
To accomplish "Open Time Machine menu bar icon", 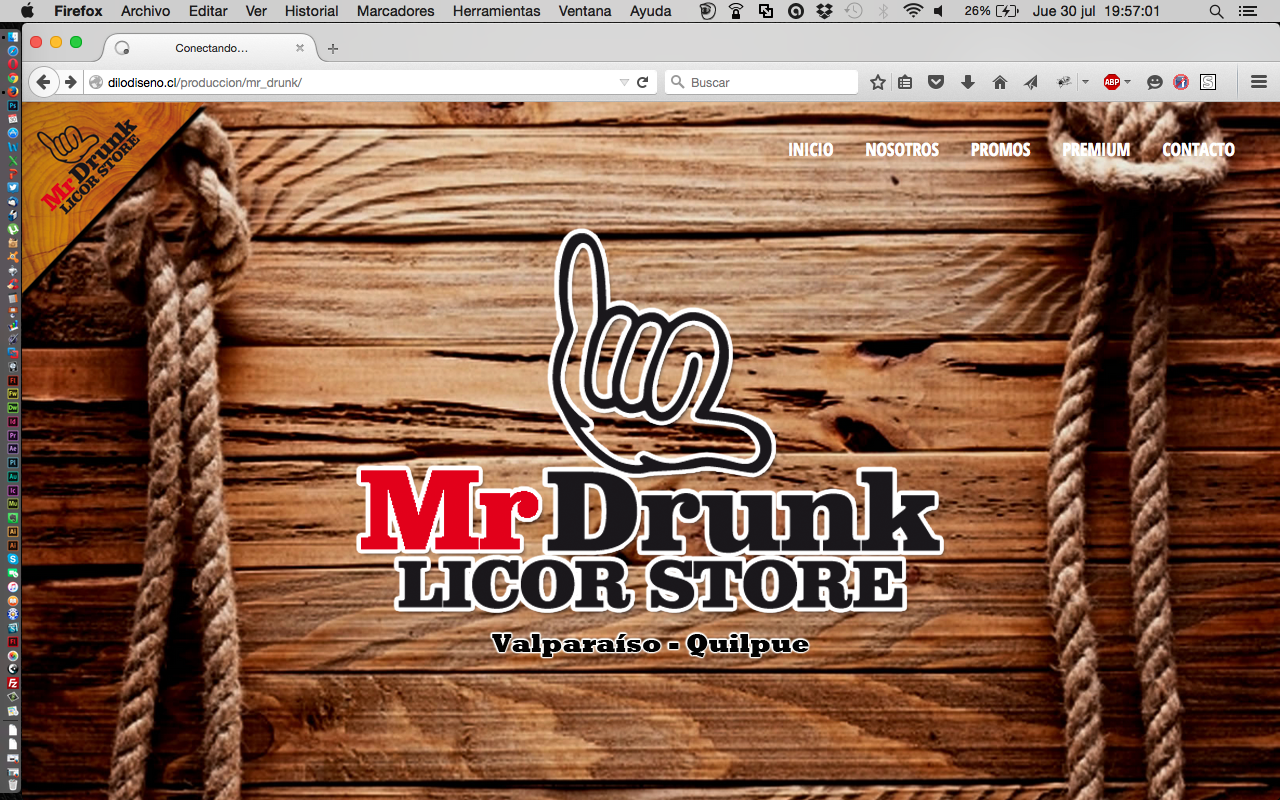I will click(x=853, y=11).
